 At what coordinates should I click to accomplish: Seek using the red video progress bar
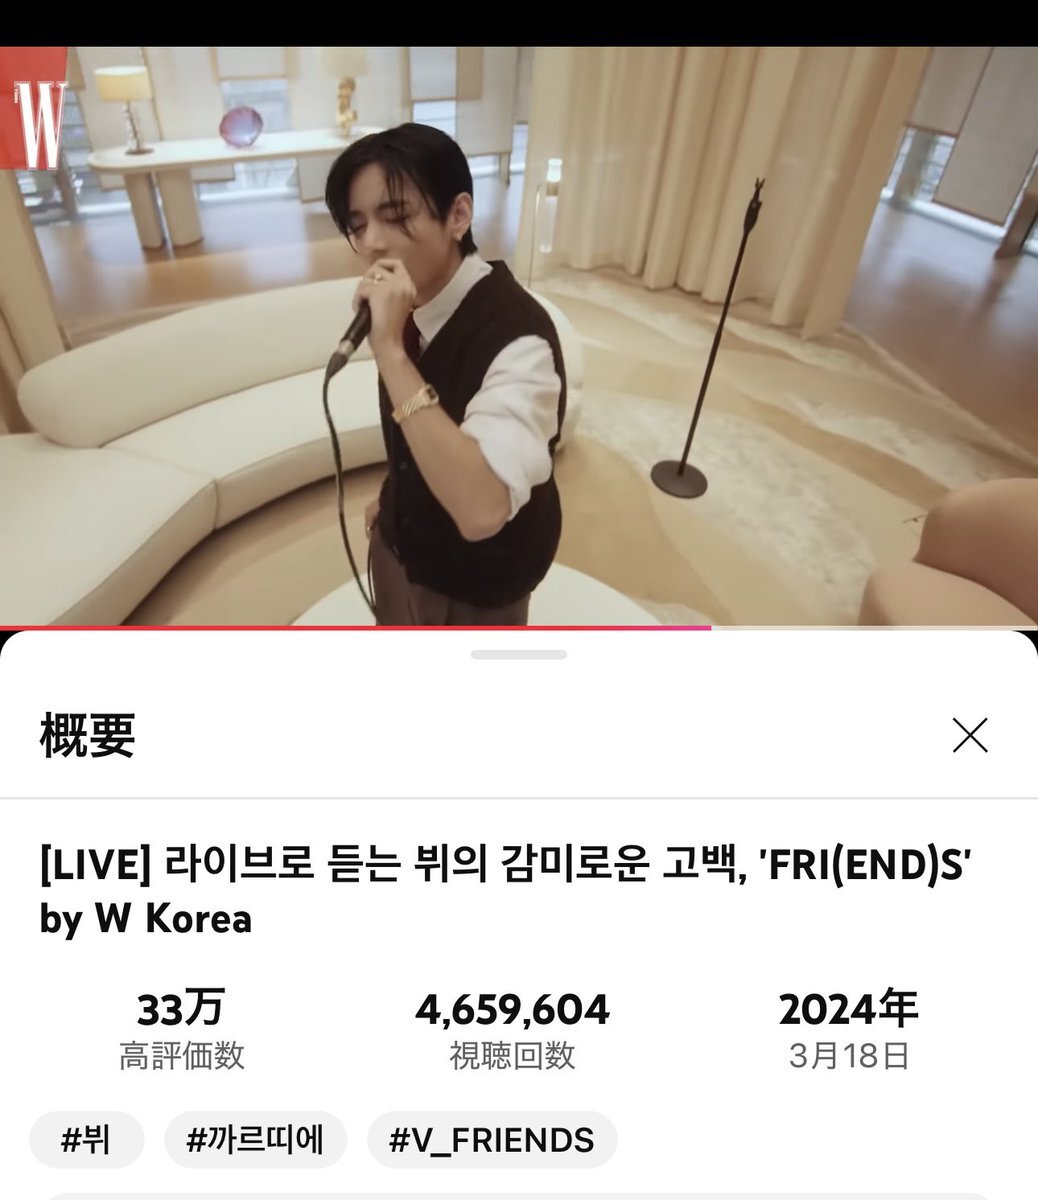point(355,628)
